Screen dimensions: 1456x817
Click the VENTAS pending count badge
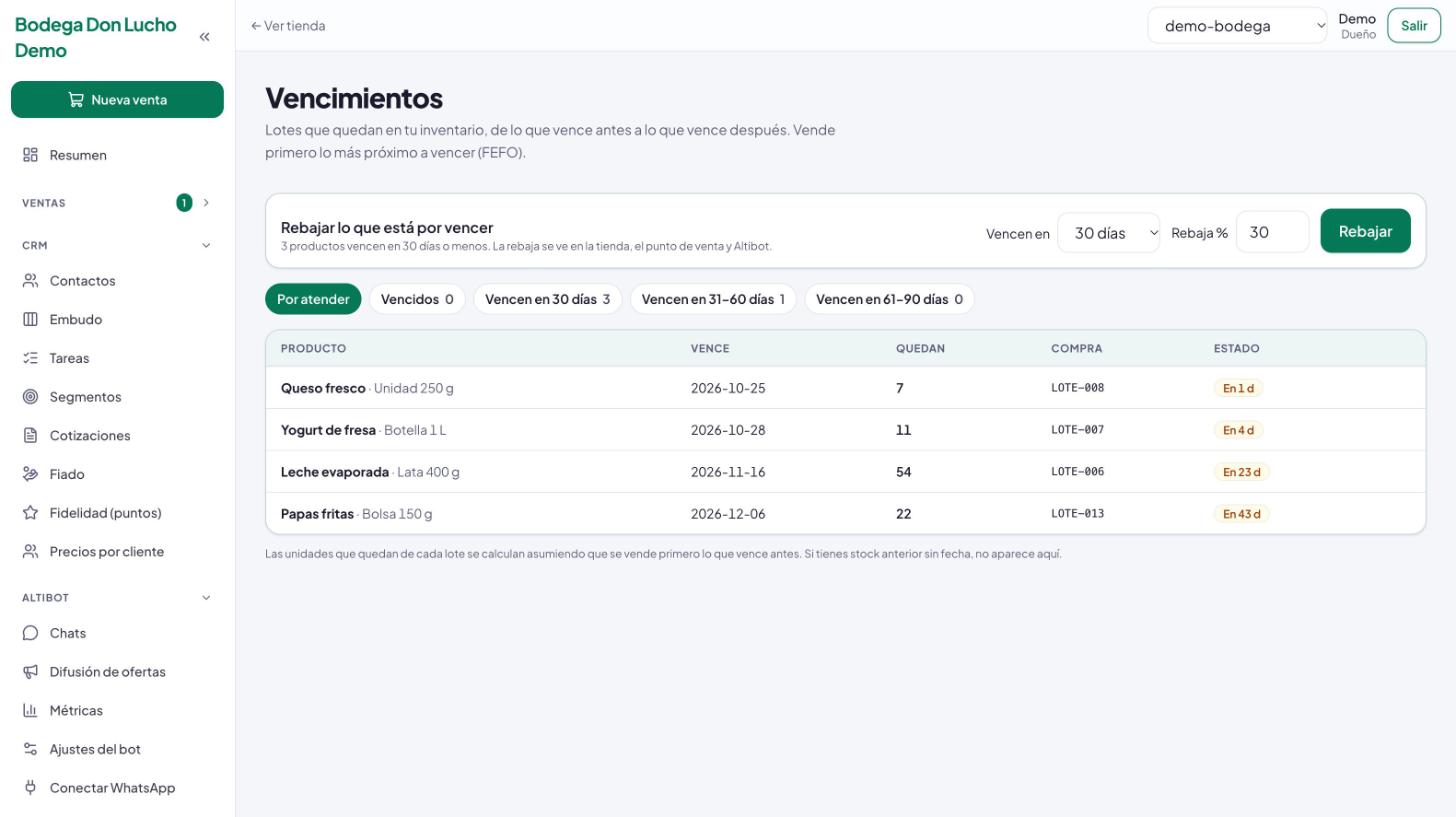[x=184, y=203]
